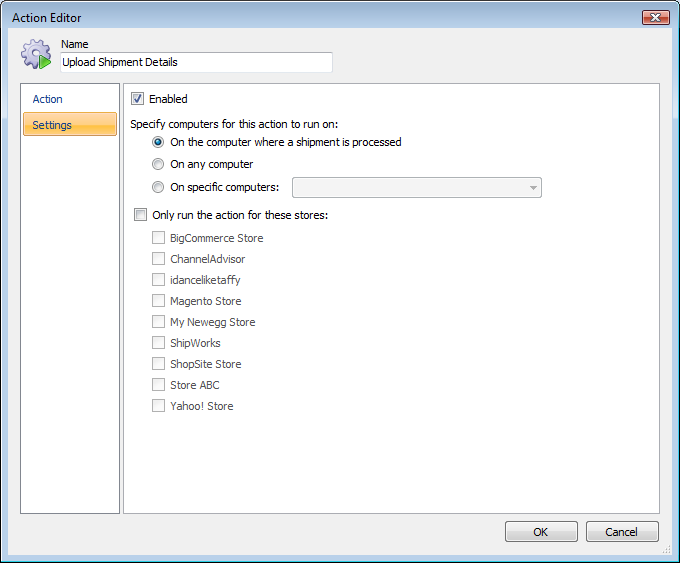Check the Yahoo! Store checkbox
680x563 pixels.
pyautogui.click(x=158, y=406)
